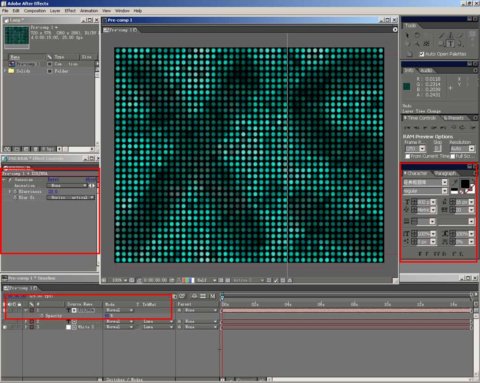Select the Rotation tool in Tools palette
Image resolution: width=480 pixels, height=383 pixels.
coord(417,35)
